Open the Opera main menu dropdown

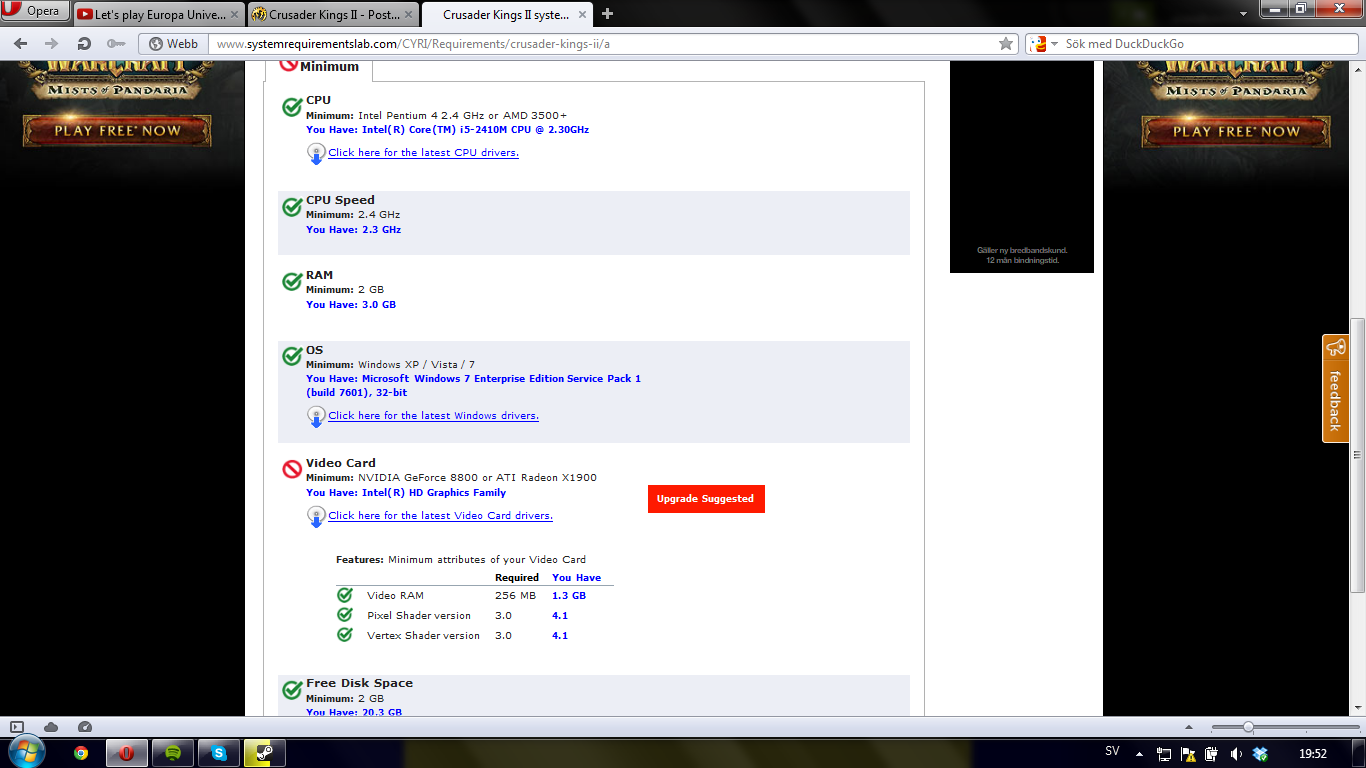(x=36, y=12)
